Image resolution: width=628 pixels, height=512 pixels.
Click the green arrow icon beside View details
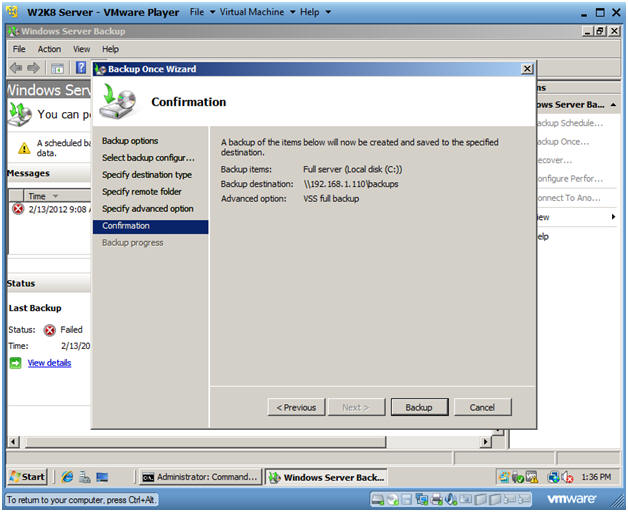pyautogui.click(x=15, y=363)
